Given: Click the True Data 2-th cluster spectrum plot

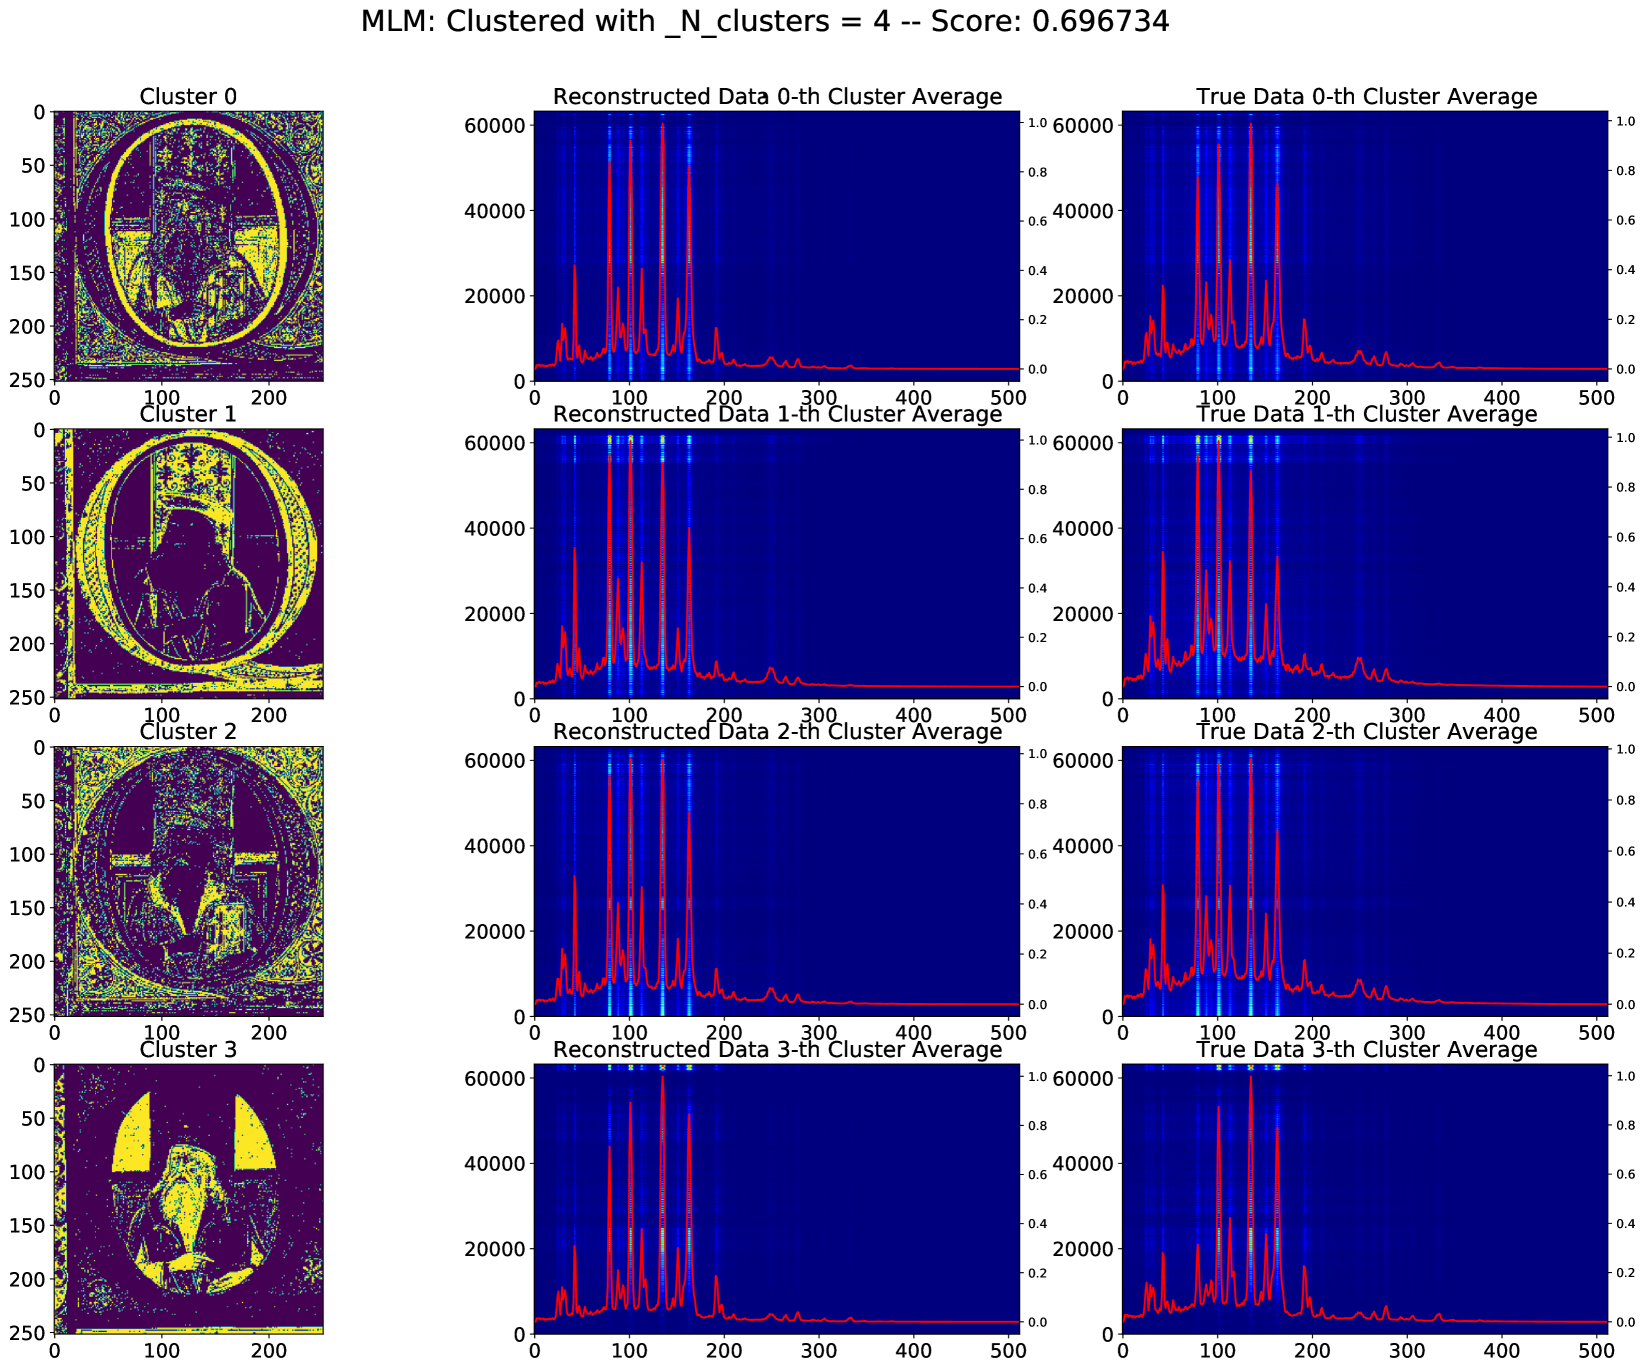Looking at the screenshot, I should (x=1365, y=882).
